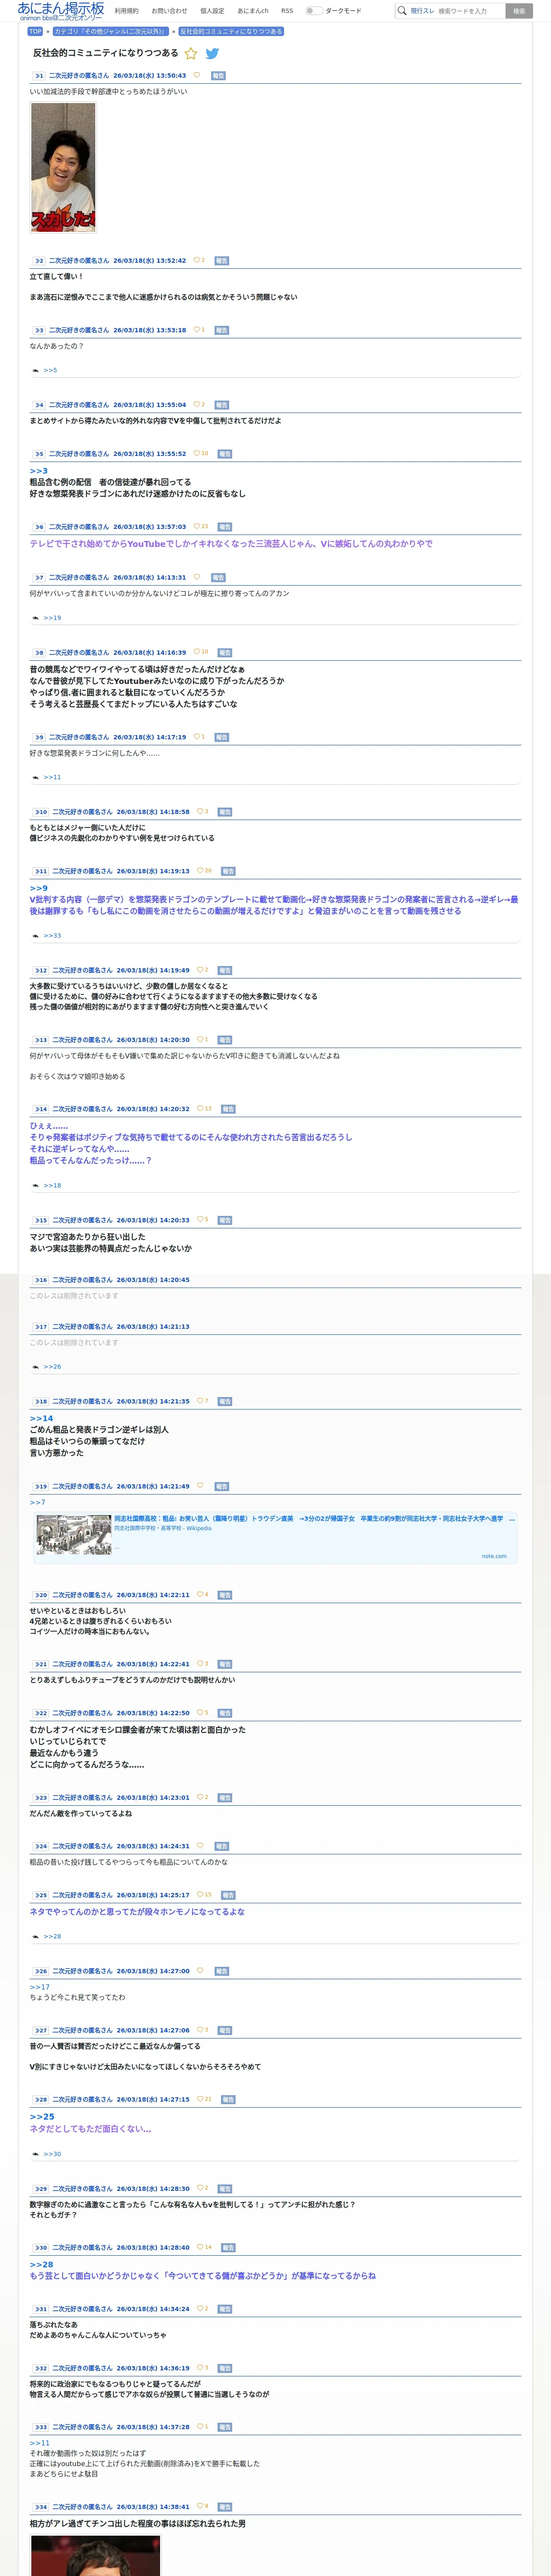Click the >>11 anchor in post 33
Image resolution: width=551 pixels, height=2576 pixels.
(39, 2443)
